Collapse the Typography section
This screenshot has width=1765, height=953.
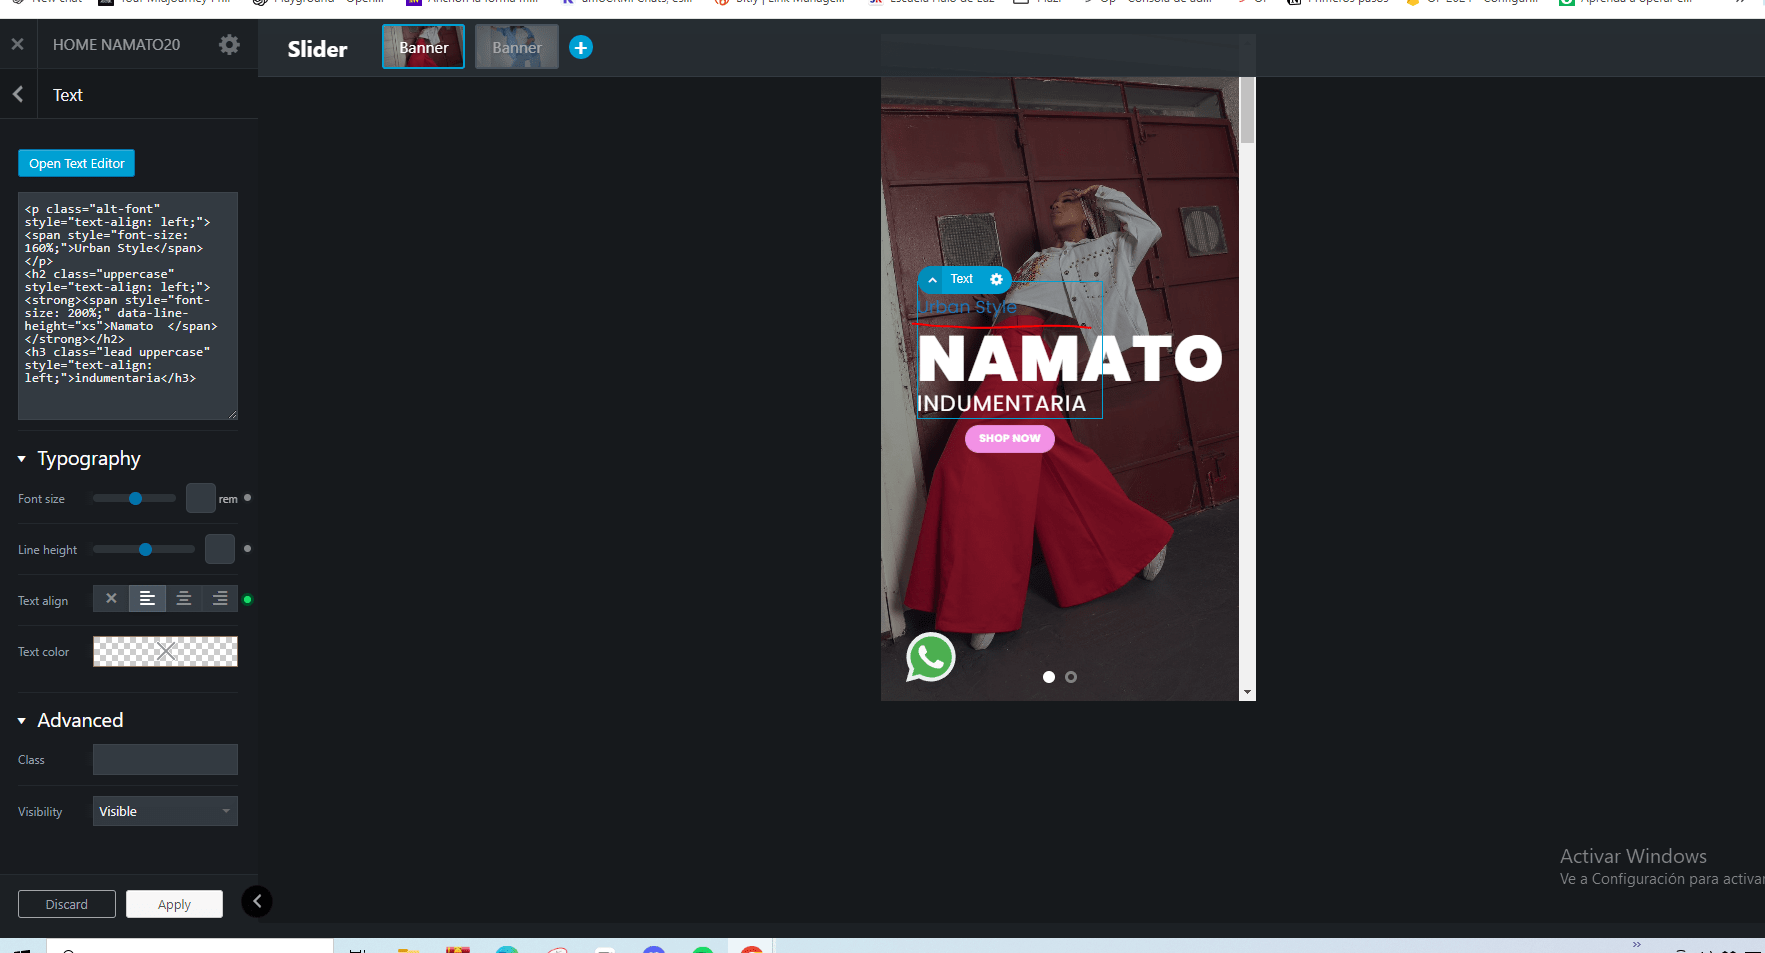click(x=22, y=459)
